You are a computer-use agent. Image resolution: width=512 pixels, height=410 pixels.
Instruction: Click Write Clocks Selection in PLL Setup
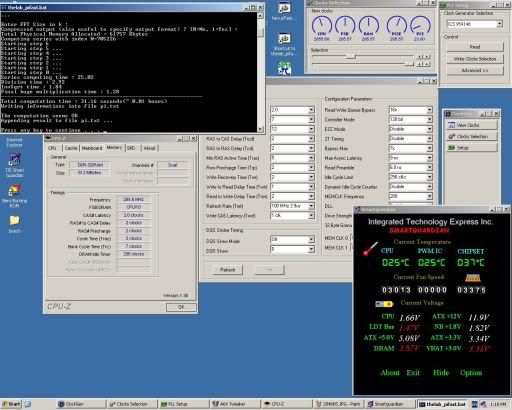pyautogui.click(x=475, y=59)
